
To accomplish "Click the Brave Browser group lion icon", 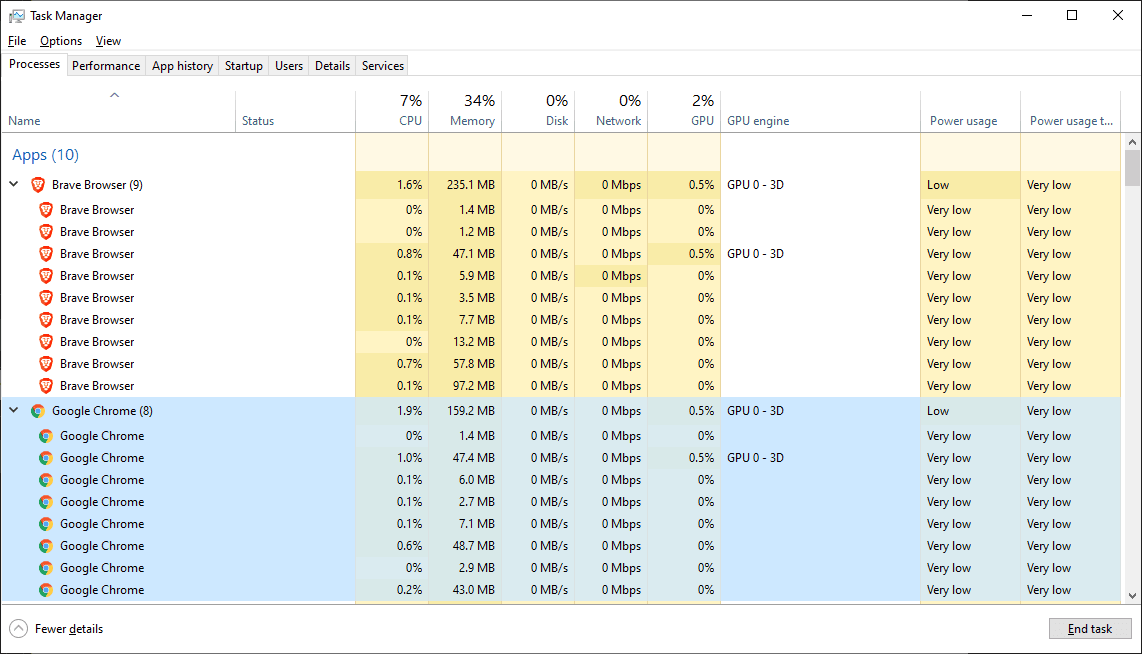I will (38, 185).
